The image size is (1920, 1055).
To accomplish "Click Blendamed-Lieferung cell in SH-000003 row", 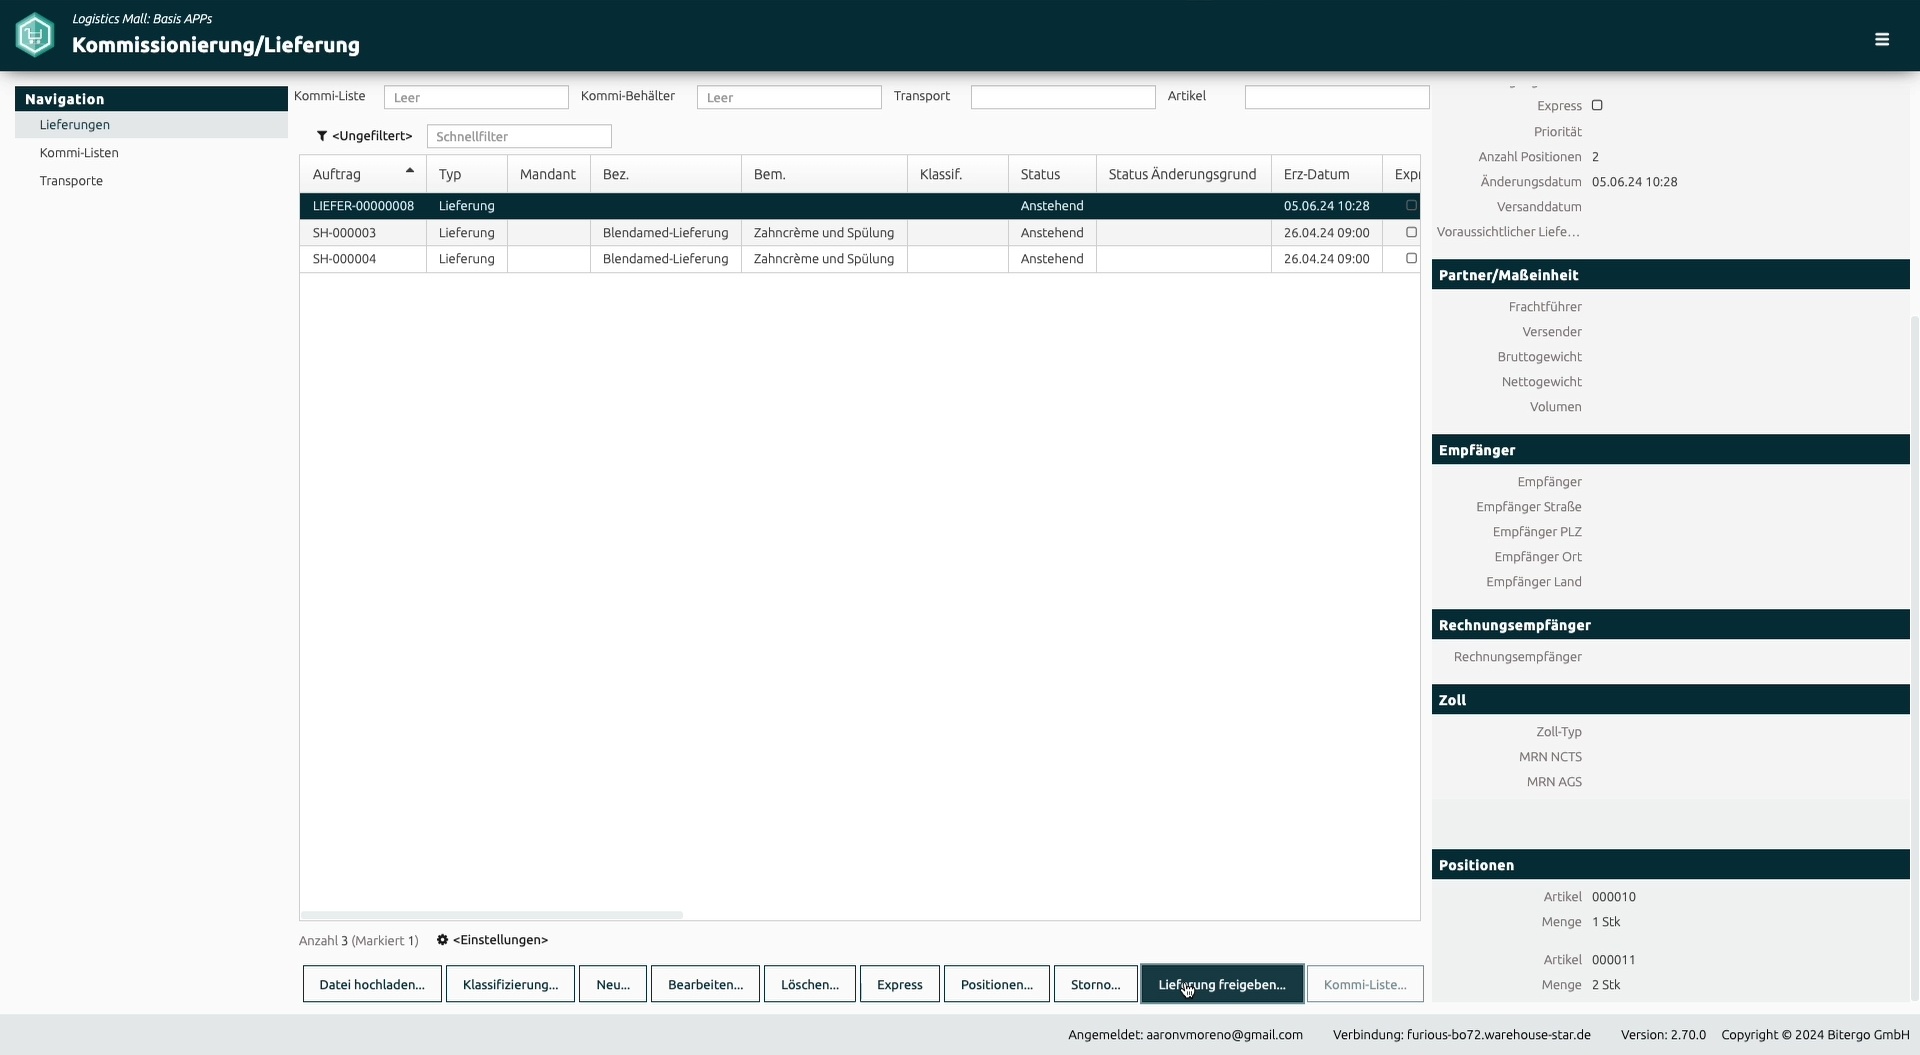I will click(x=666, y=232).
